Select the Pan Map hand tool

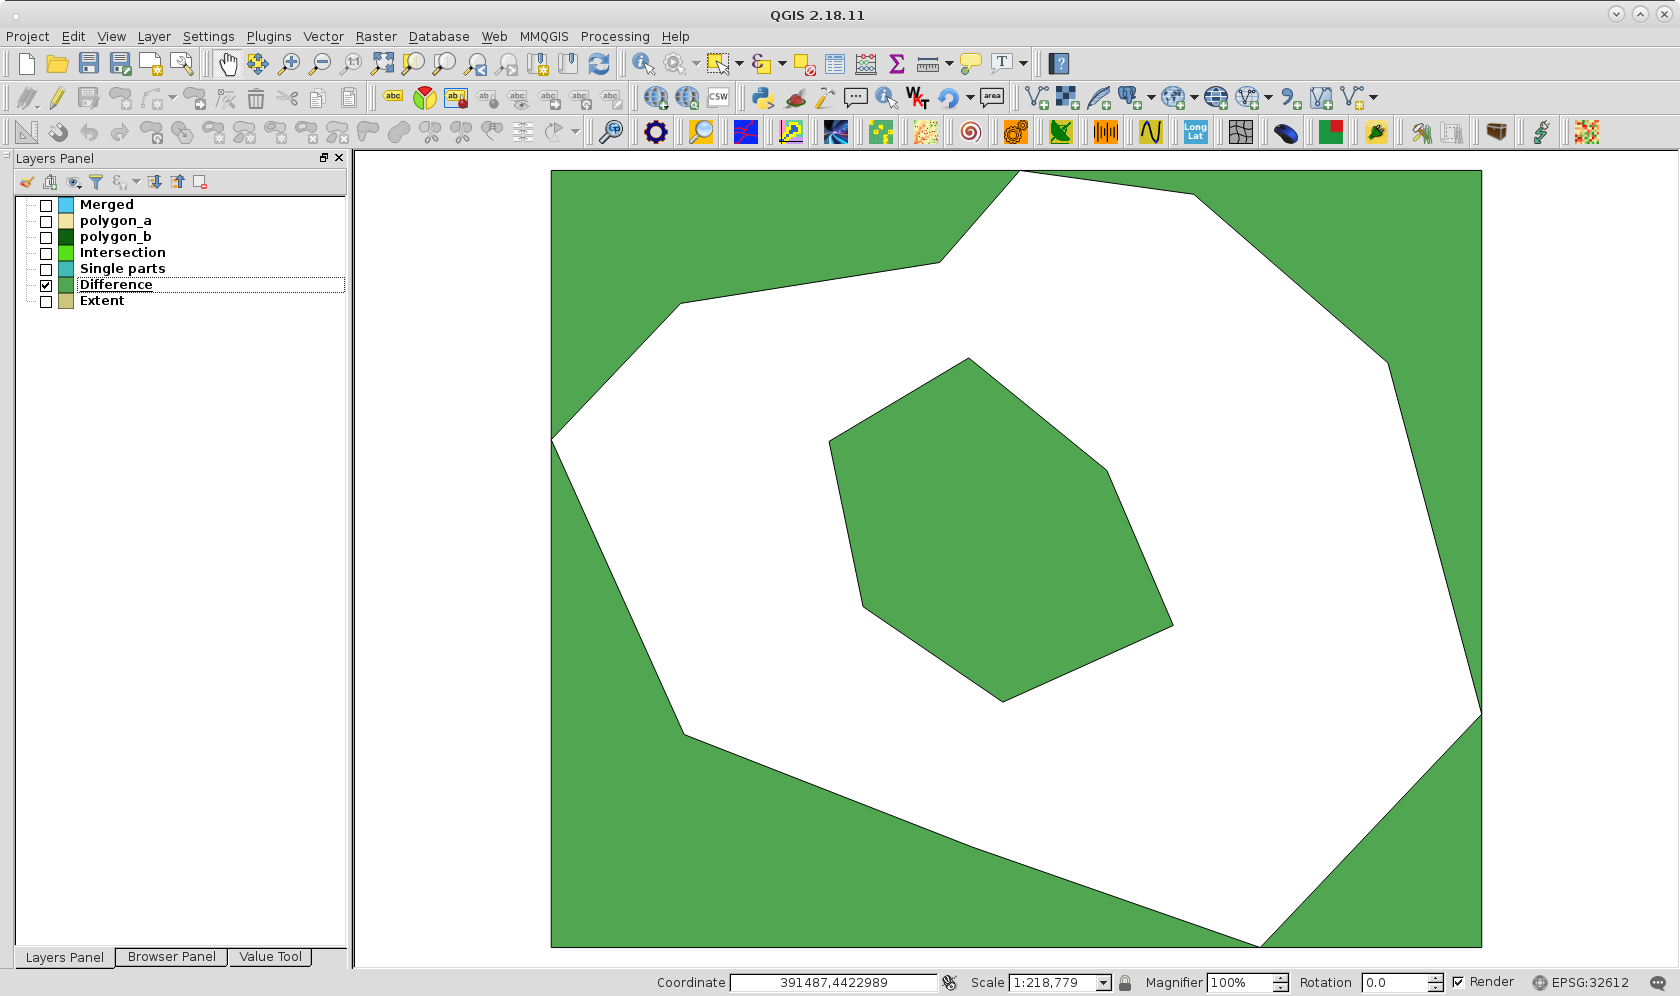point(227,64)
